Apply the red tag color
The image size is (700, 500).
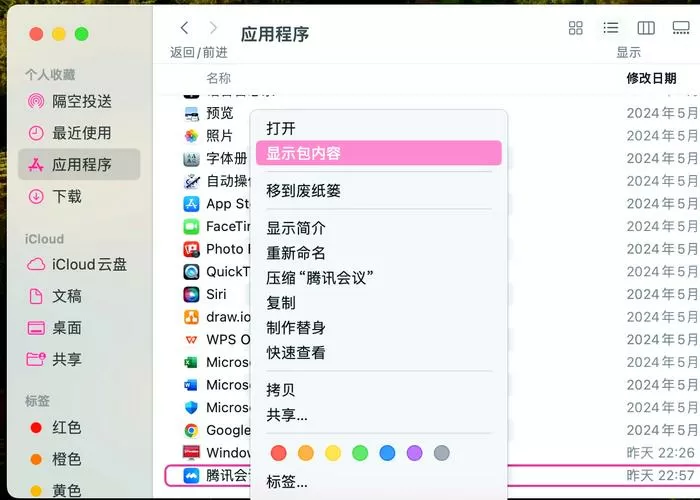click(279, 453)
